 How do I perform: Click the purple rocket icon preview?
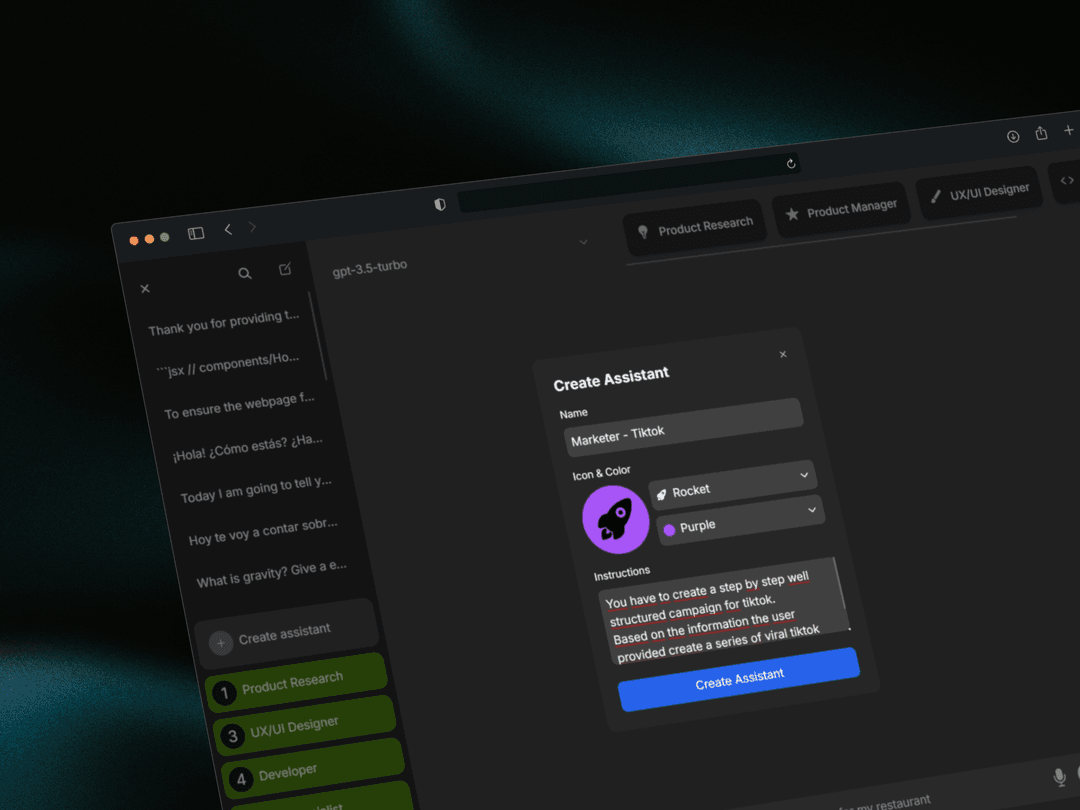[616, 520]
